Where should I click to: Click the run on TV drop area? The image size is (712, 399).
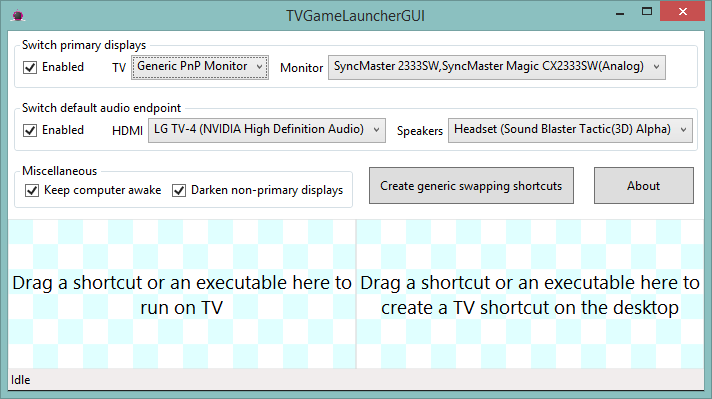tap(182, 294)
